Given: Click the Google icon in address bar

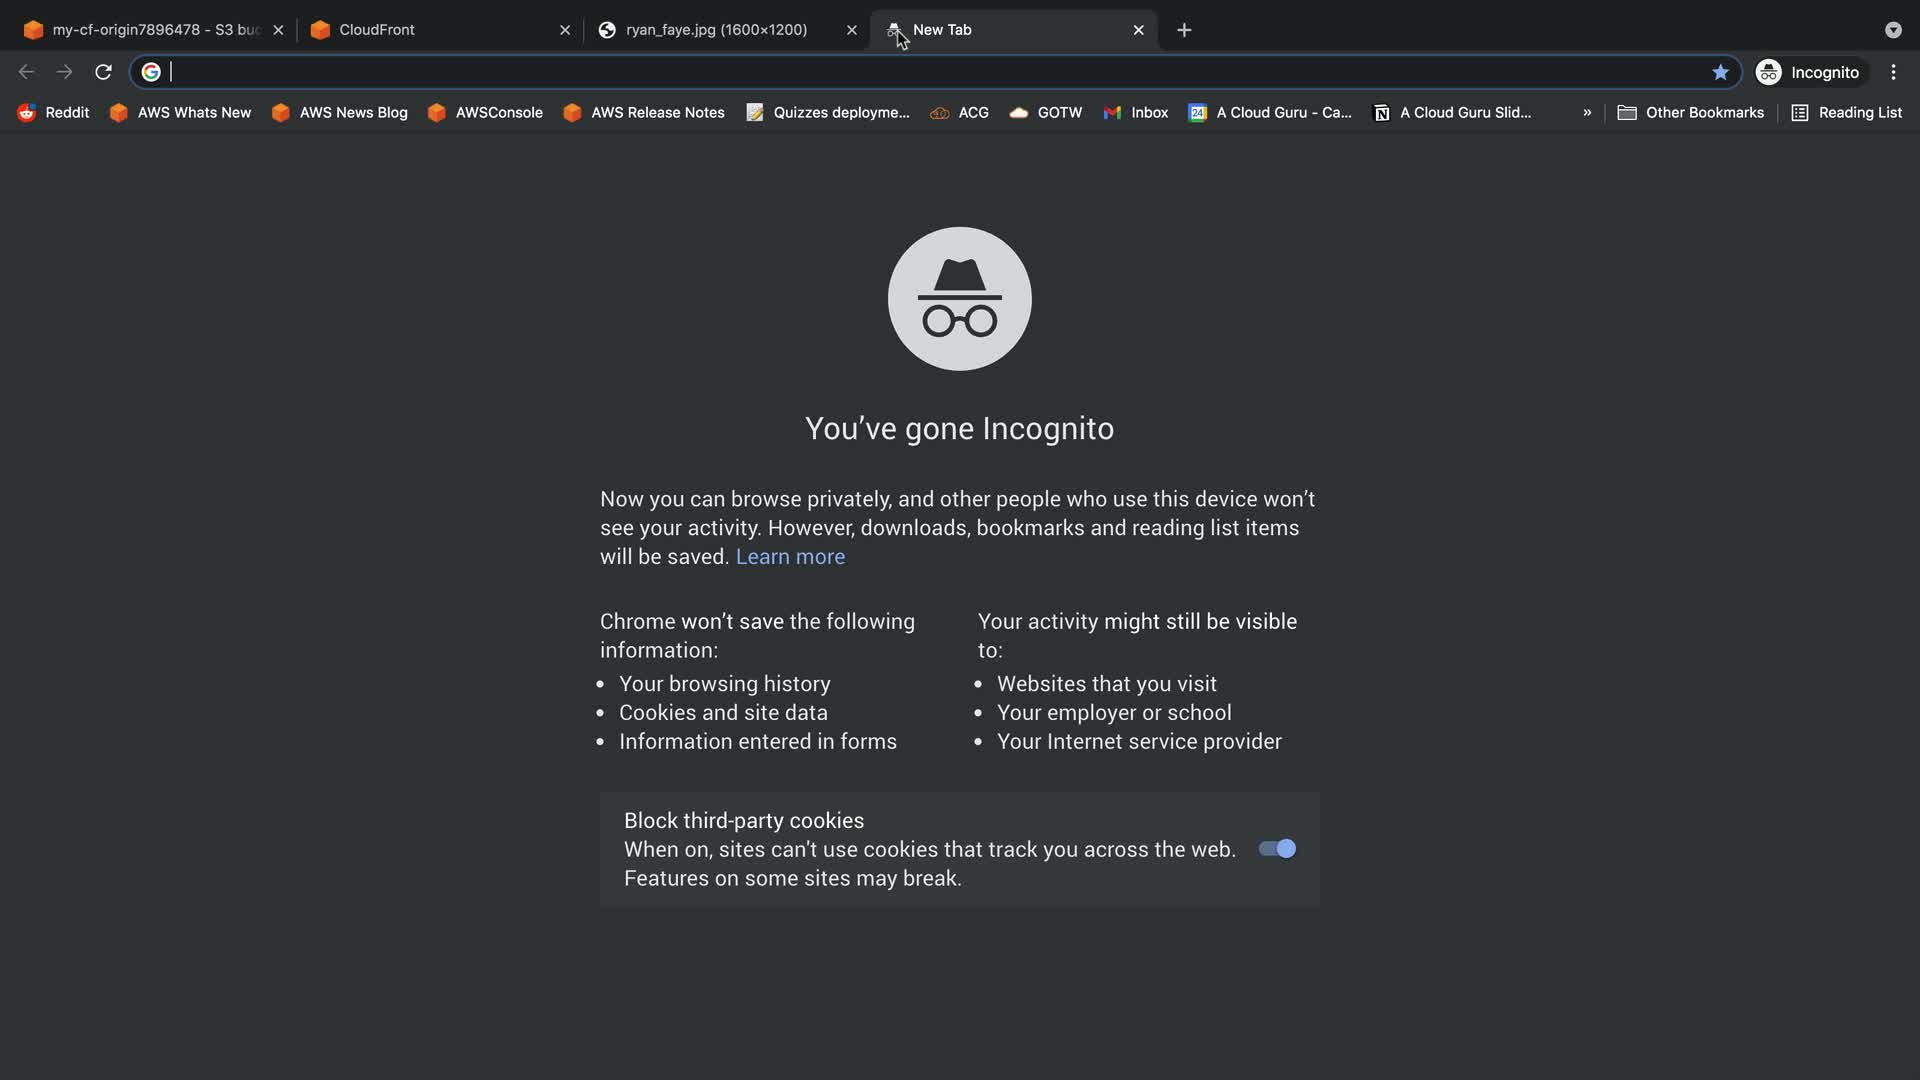Looking at the screenshot, I should click(151, 72).
